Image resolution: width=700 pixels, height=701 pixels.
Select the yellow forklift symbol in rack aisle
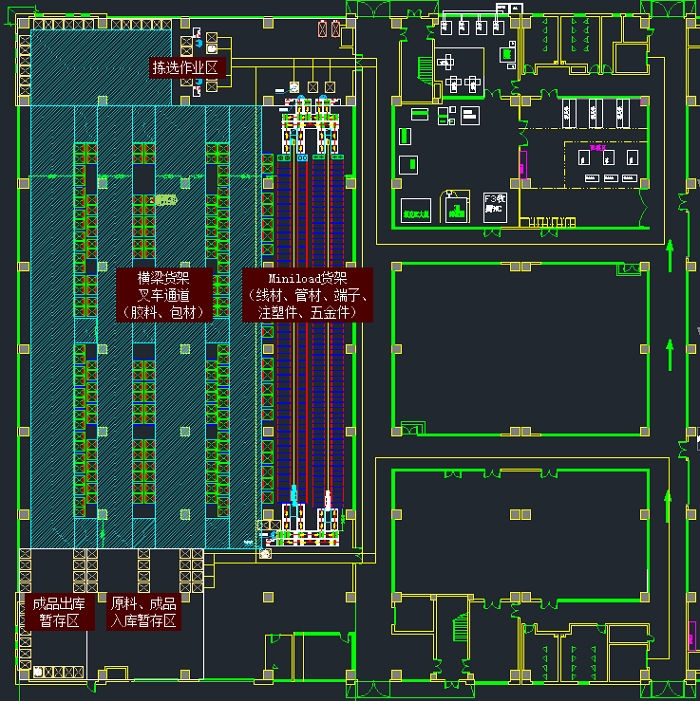click(x=164, y=200)
